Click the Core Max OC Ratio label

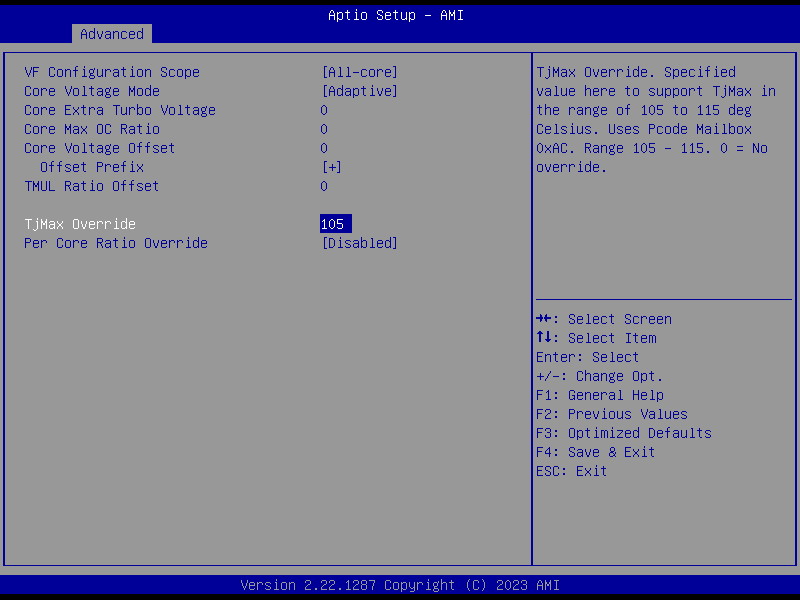[x=92, y=129]
